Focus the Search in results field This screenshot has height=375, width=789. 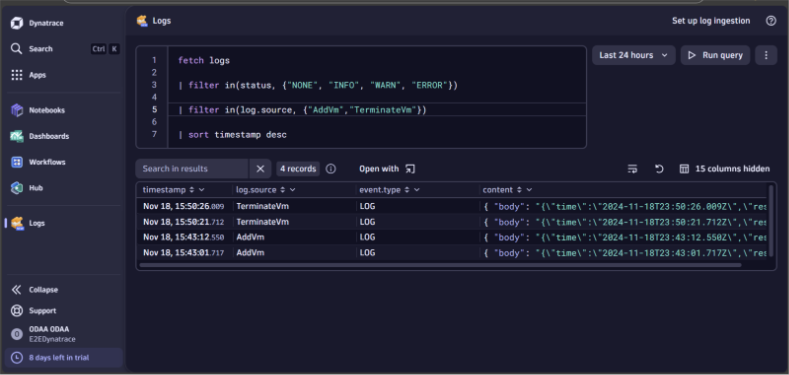[x=192, y=169]
